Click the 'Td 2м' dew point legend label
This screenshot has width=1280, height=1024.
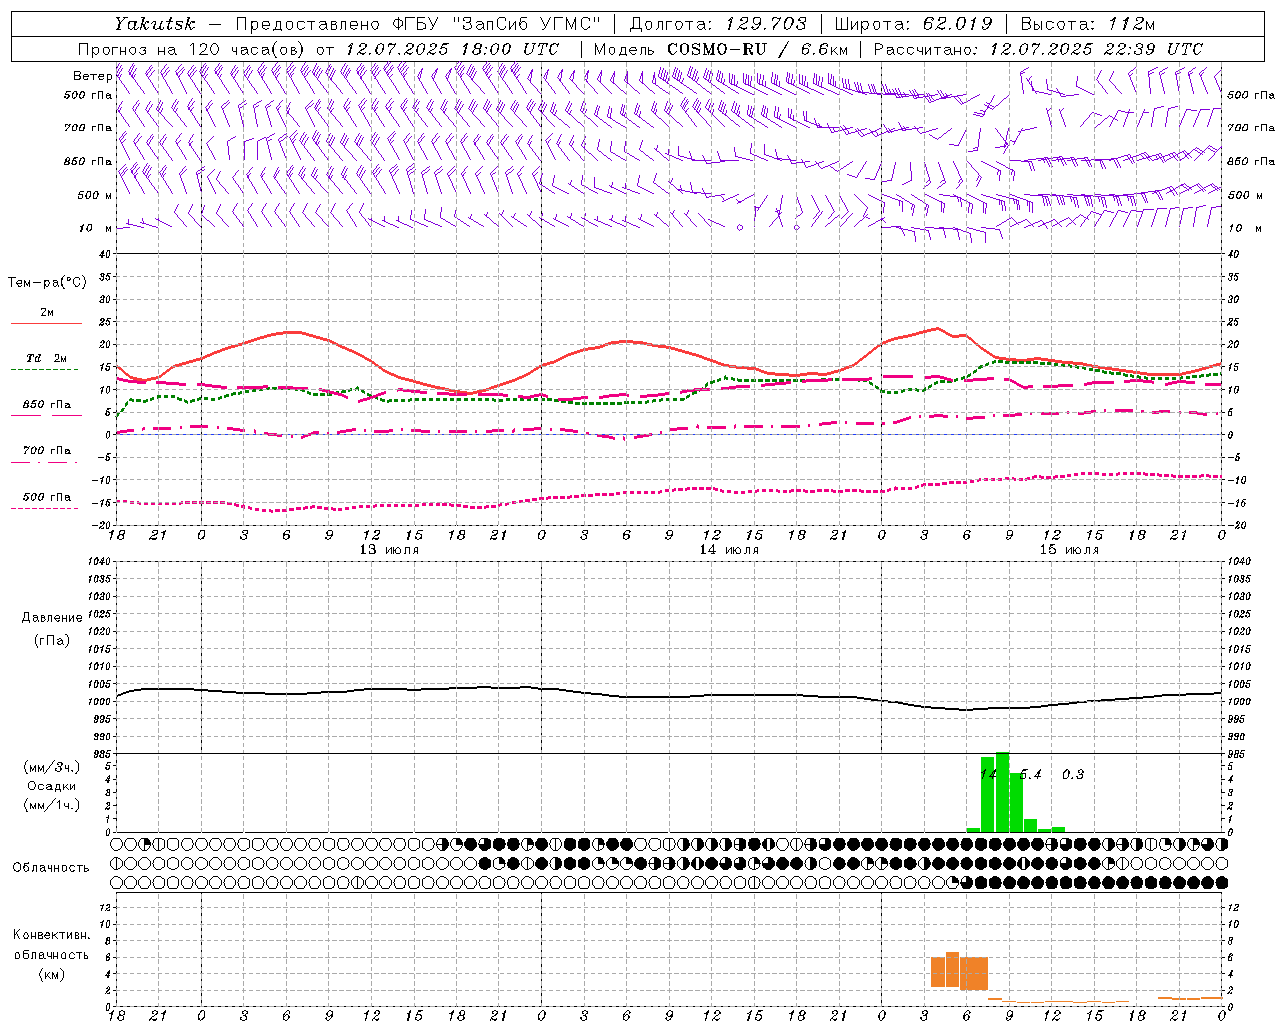coord(47,358)
